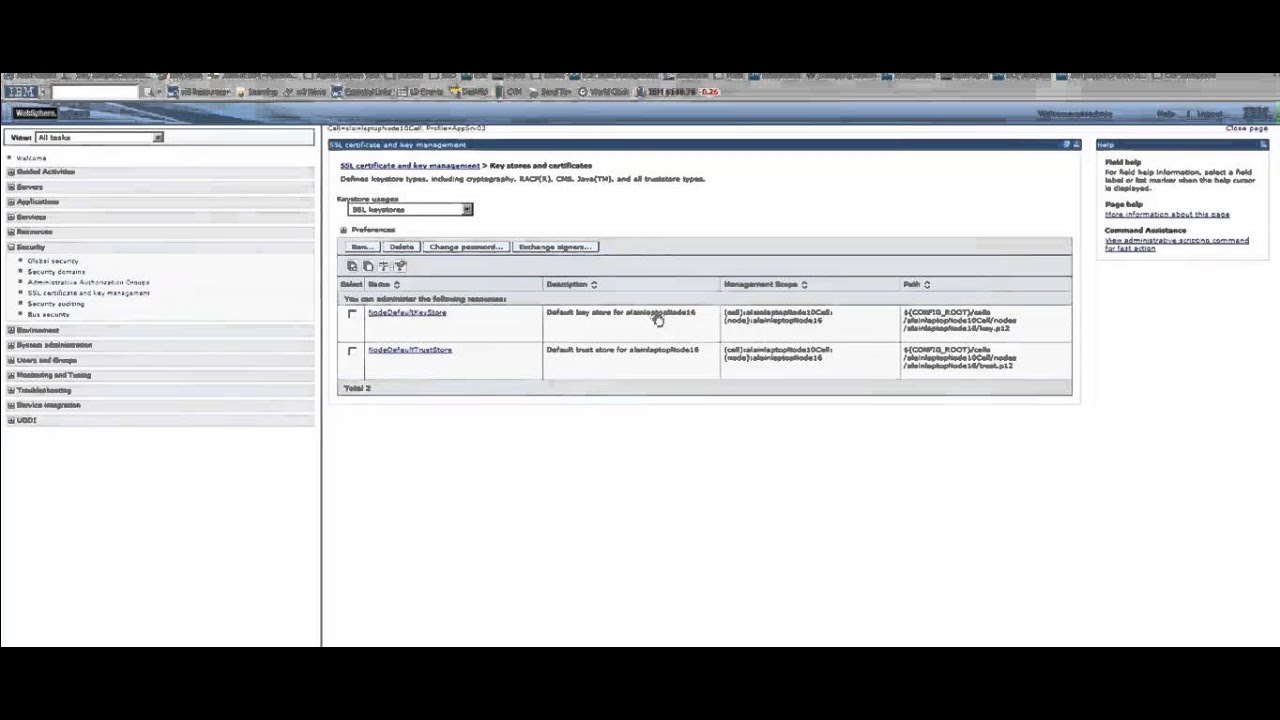Viewport: 1280px width, 720px height.
Task: Expand Service integration navigation group
Action: coord(11,405)
